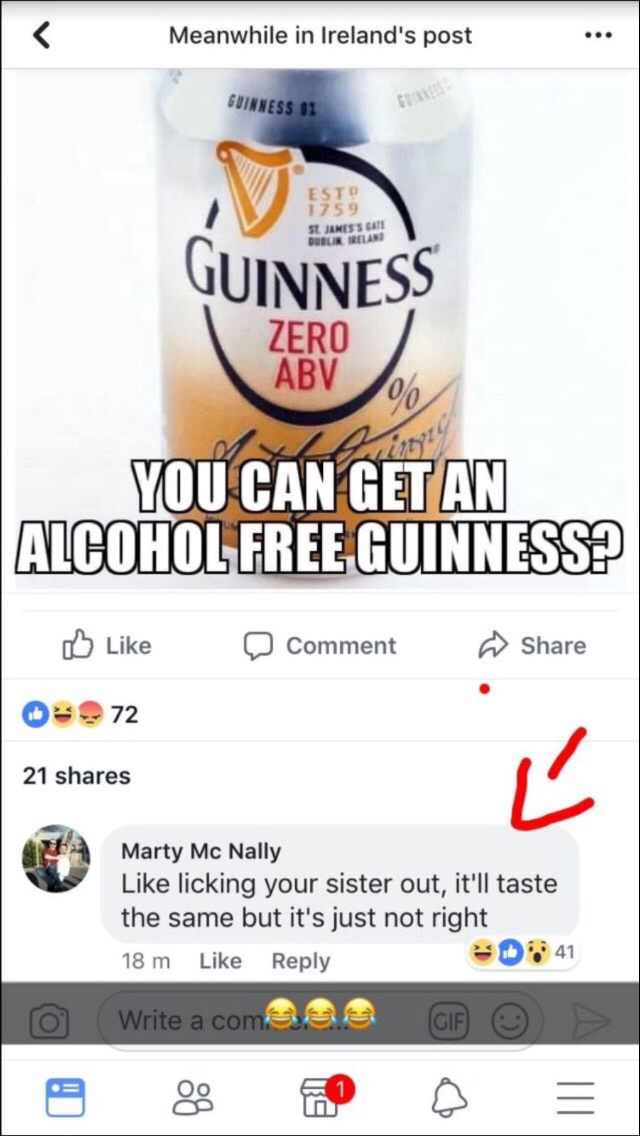
Task: Share the Guinness post
Action: 532,646
